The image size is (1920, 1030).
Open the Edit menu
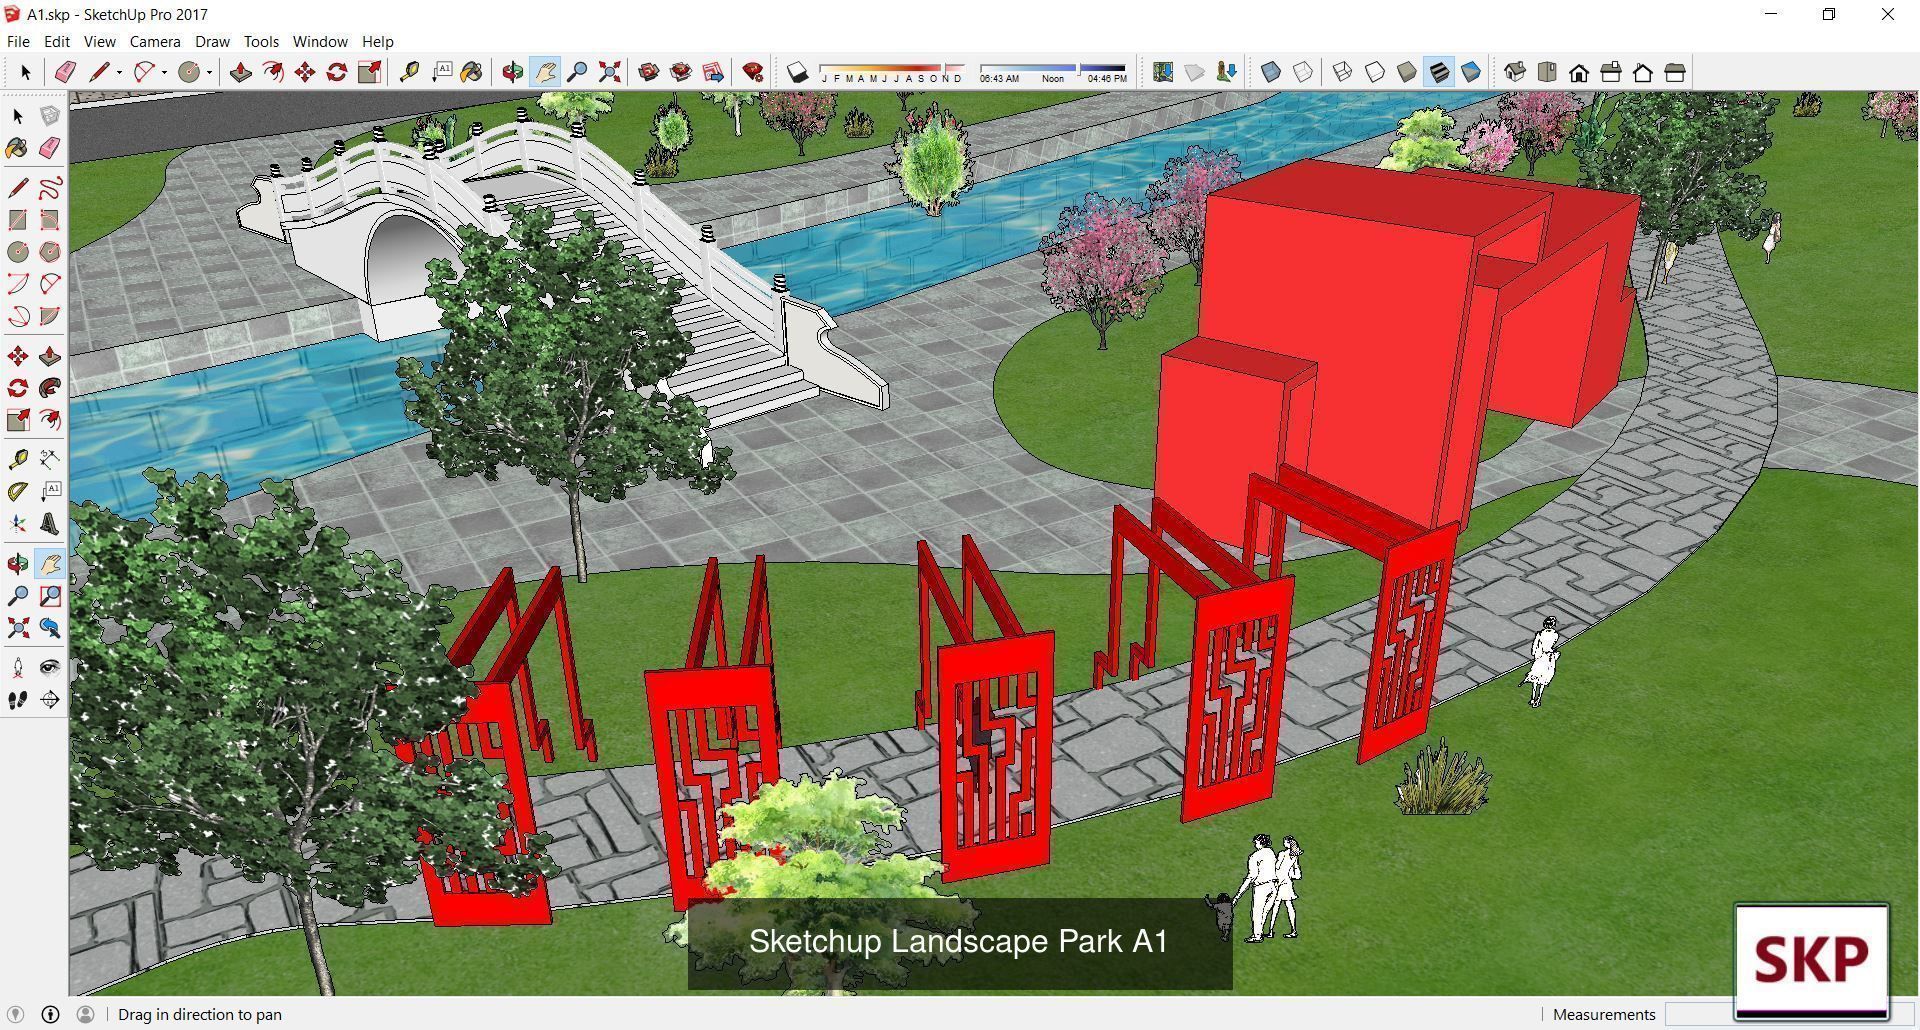point(57,42)
